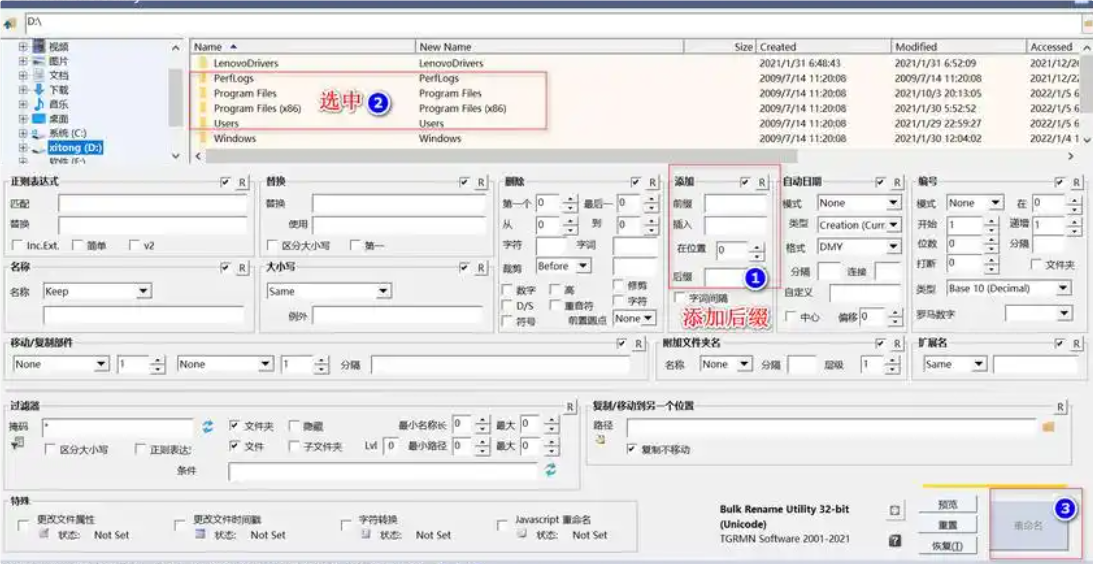Viewport: 1093px width, 564px height.
Task: Click the parent folder up-arrow icon
Action: [10, 23]
